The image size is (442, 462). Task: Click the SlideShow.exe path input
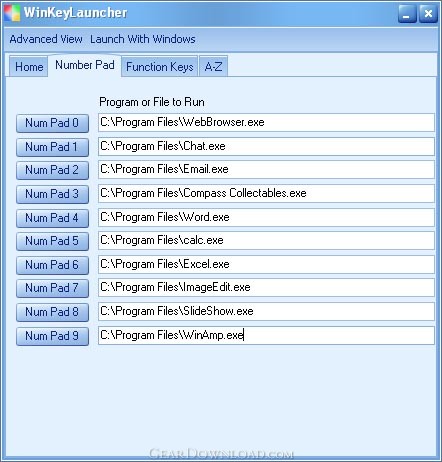[266, 311]
